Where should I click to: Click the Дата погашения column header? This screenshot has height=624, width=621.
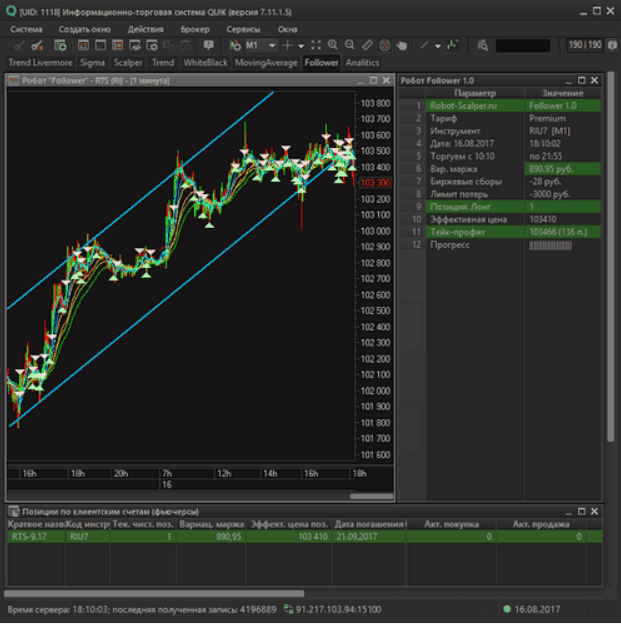coord(369,525)
